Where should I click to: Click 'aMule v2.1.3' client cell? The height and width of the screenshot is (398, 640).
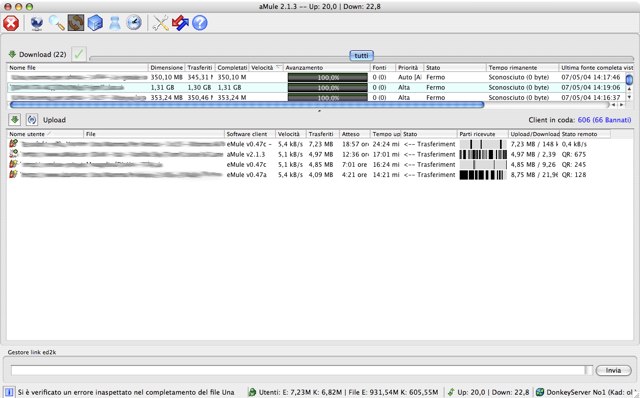[x=246, y=154]
